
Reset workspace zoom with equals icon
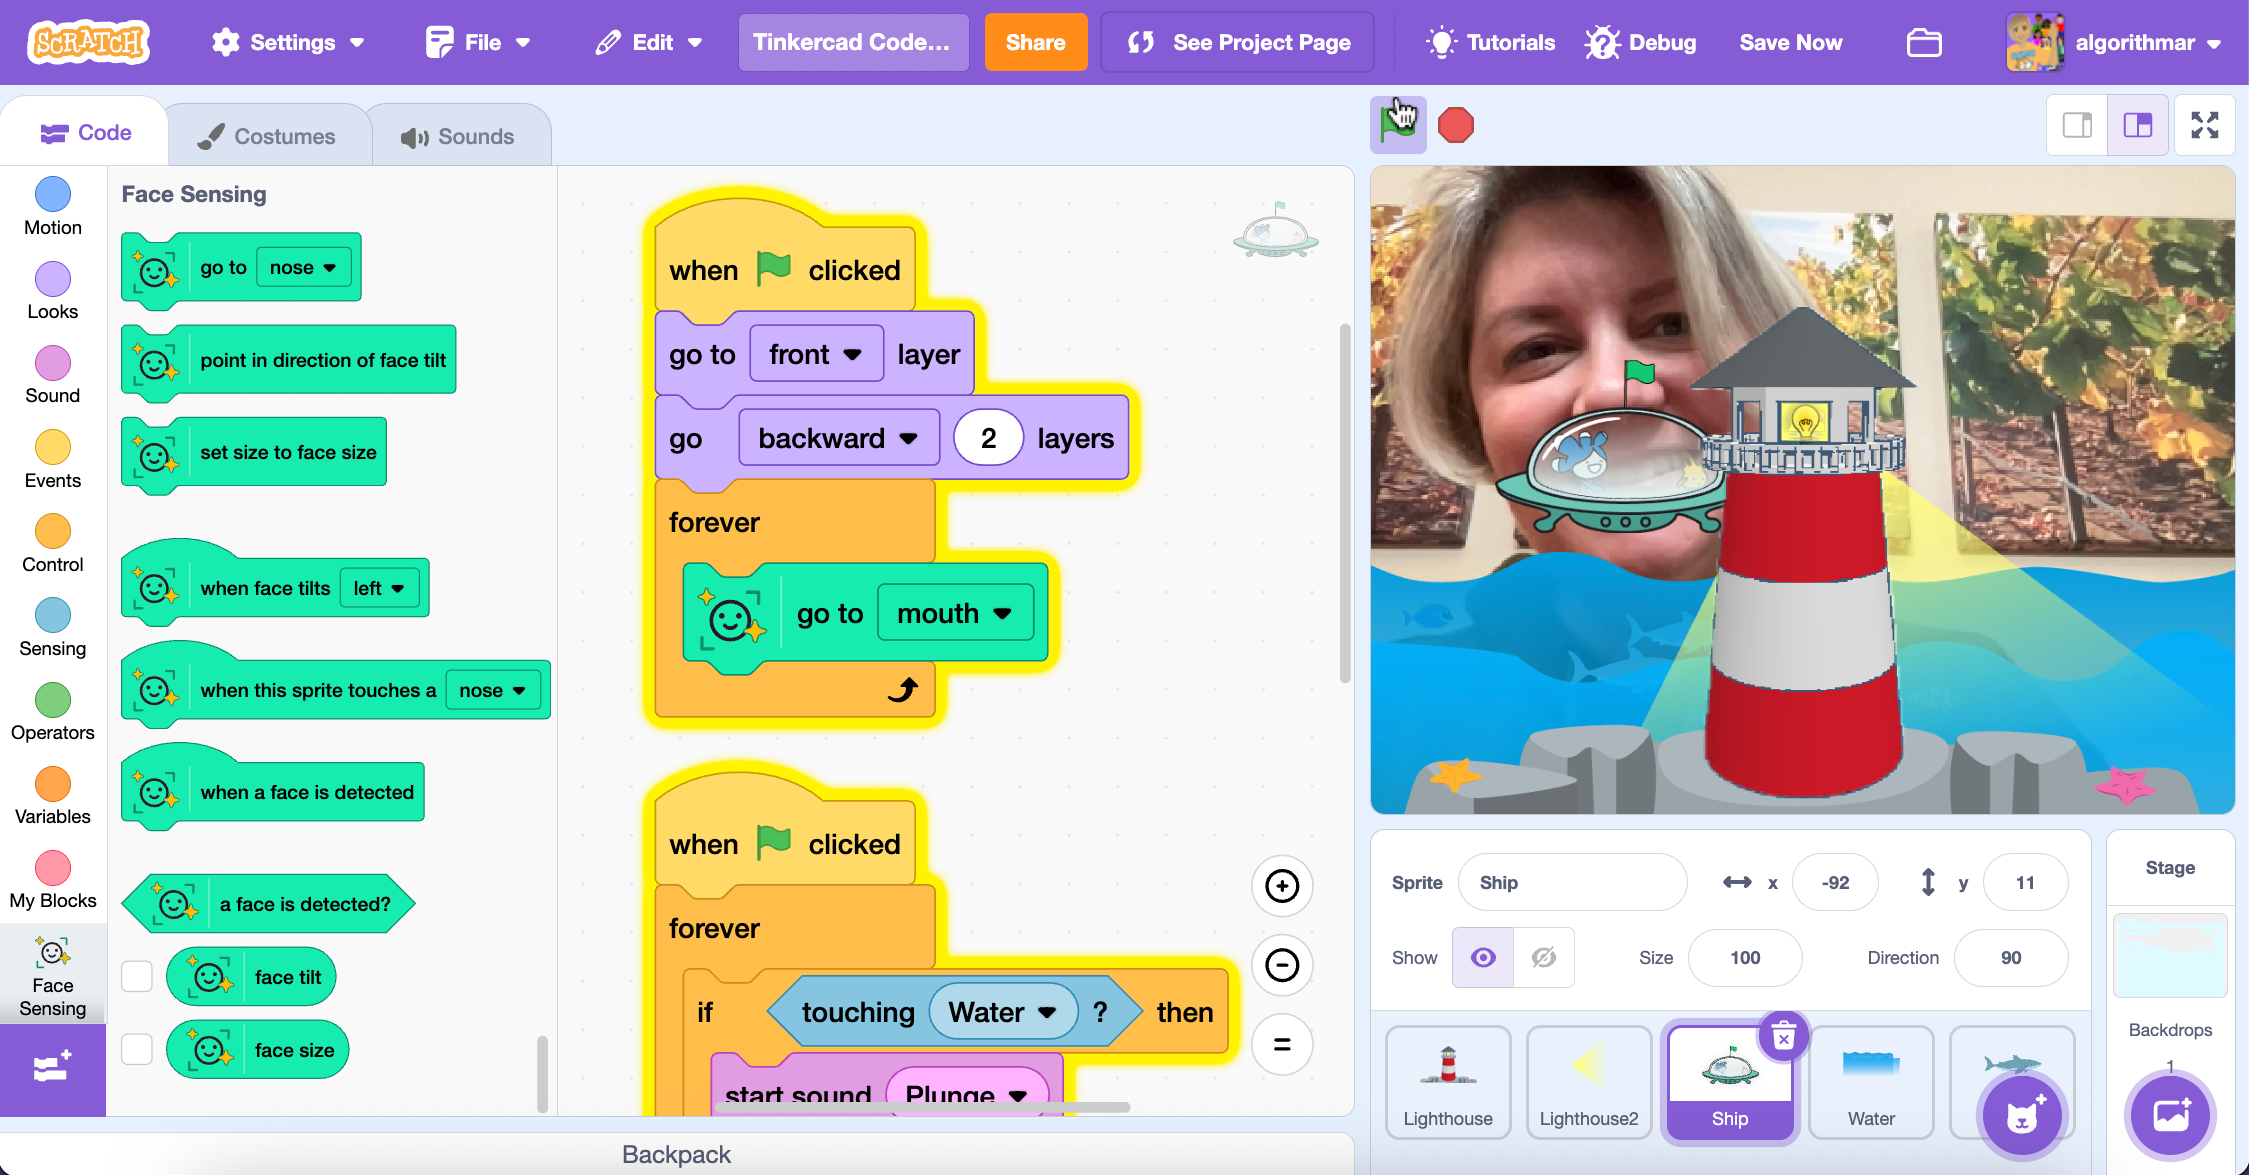pos(1282,1045)
